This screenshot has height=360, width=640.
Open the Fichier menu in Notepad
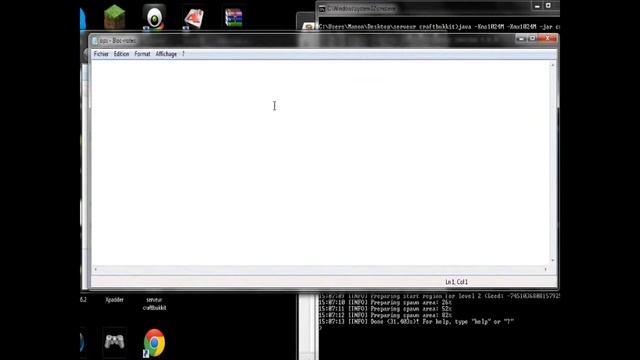[x=101, y=54]
